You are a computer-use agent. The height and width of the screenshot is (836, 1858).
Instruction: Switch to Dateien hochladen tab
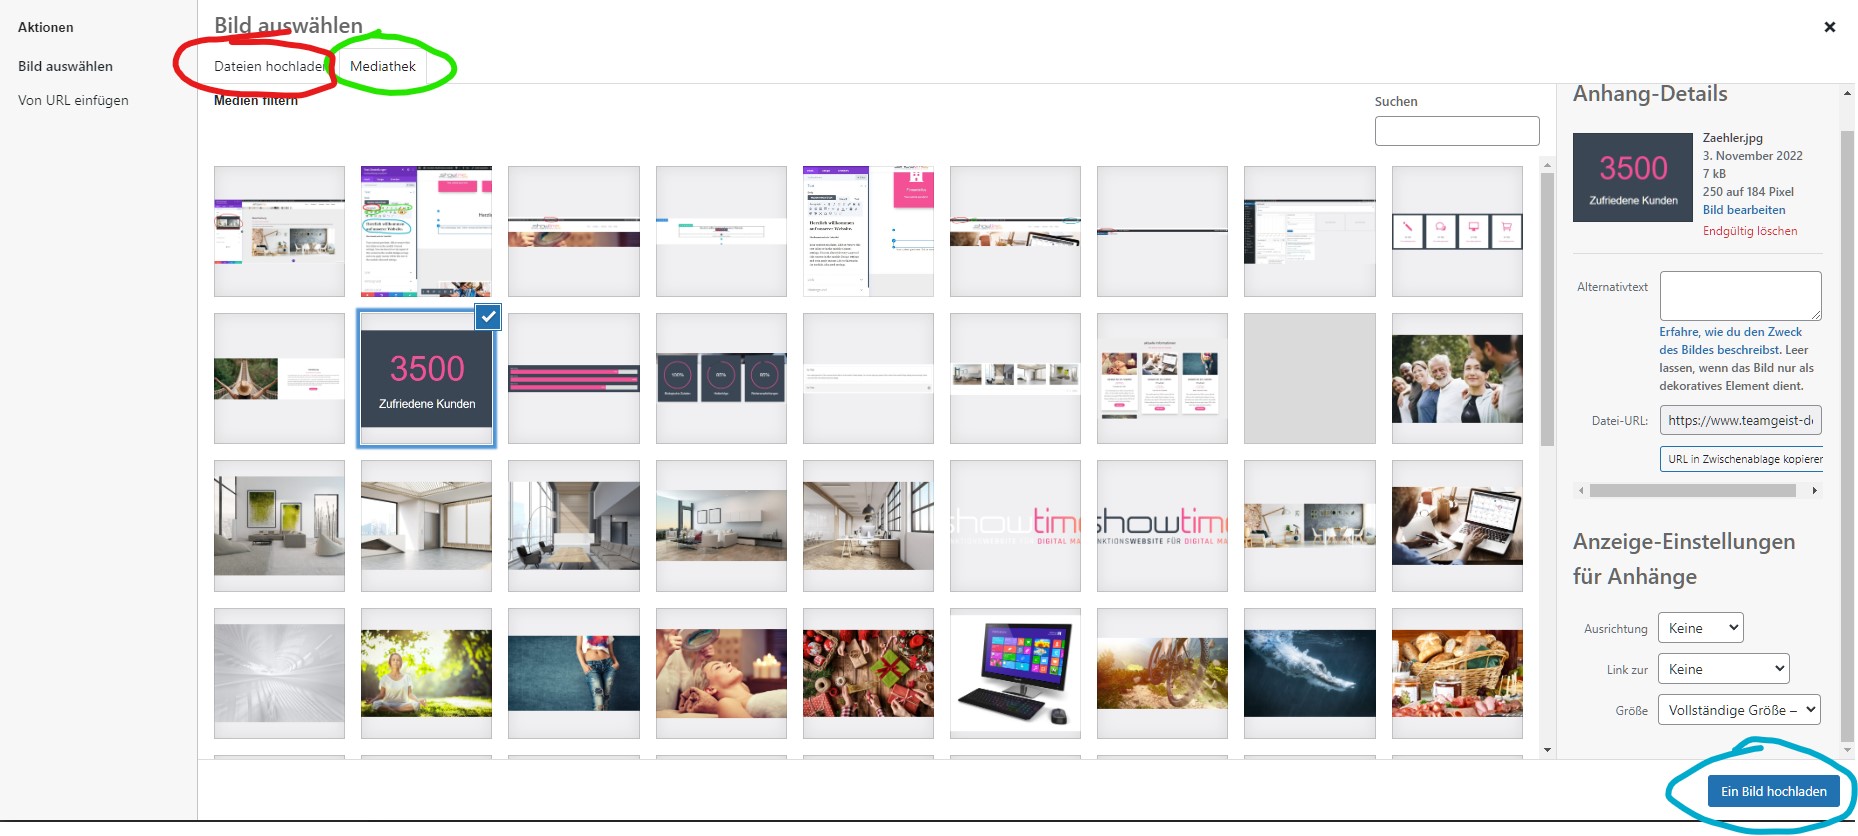pyautogui.click(x=270, y=66)
